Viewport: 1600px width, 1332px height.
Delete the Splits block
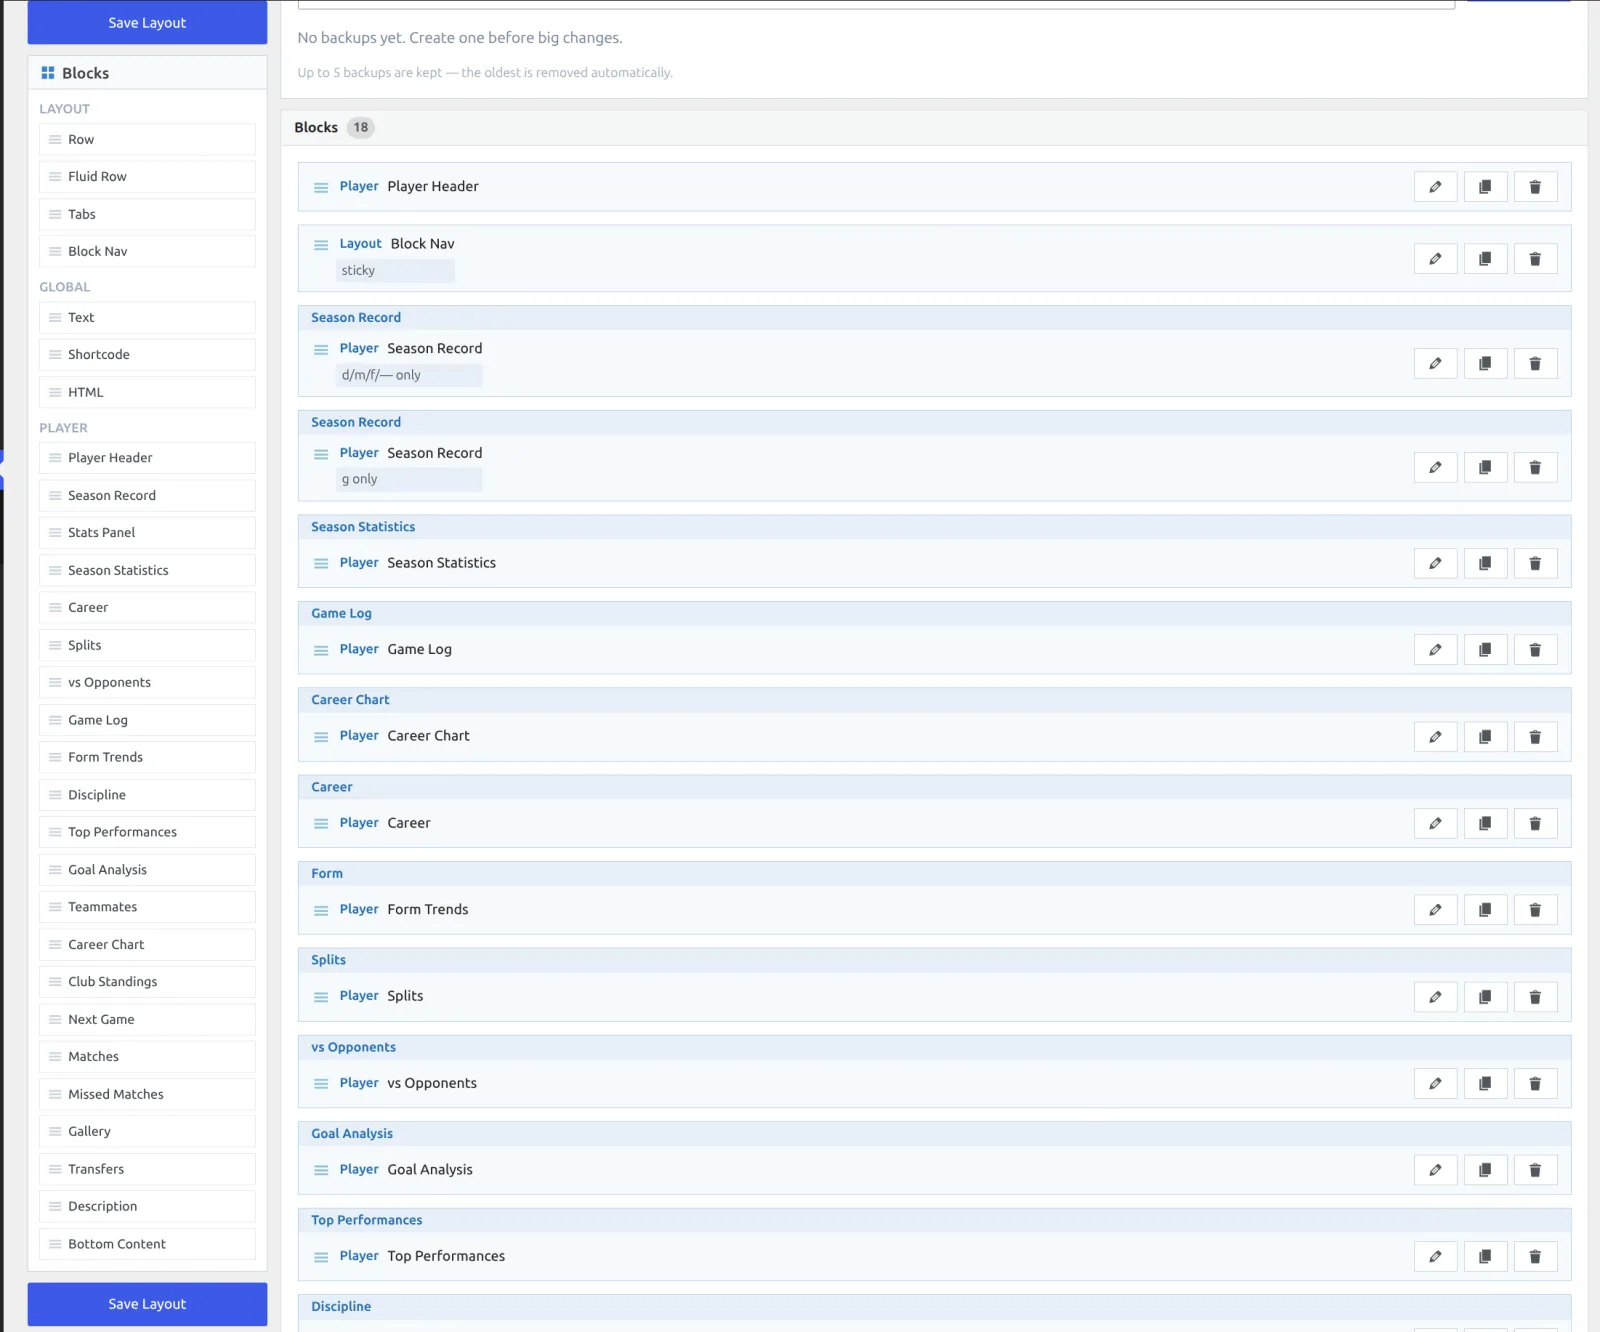[1535, 997]
